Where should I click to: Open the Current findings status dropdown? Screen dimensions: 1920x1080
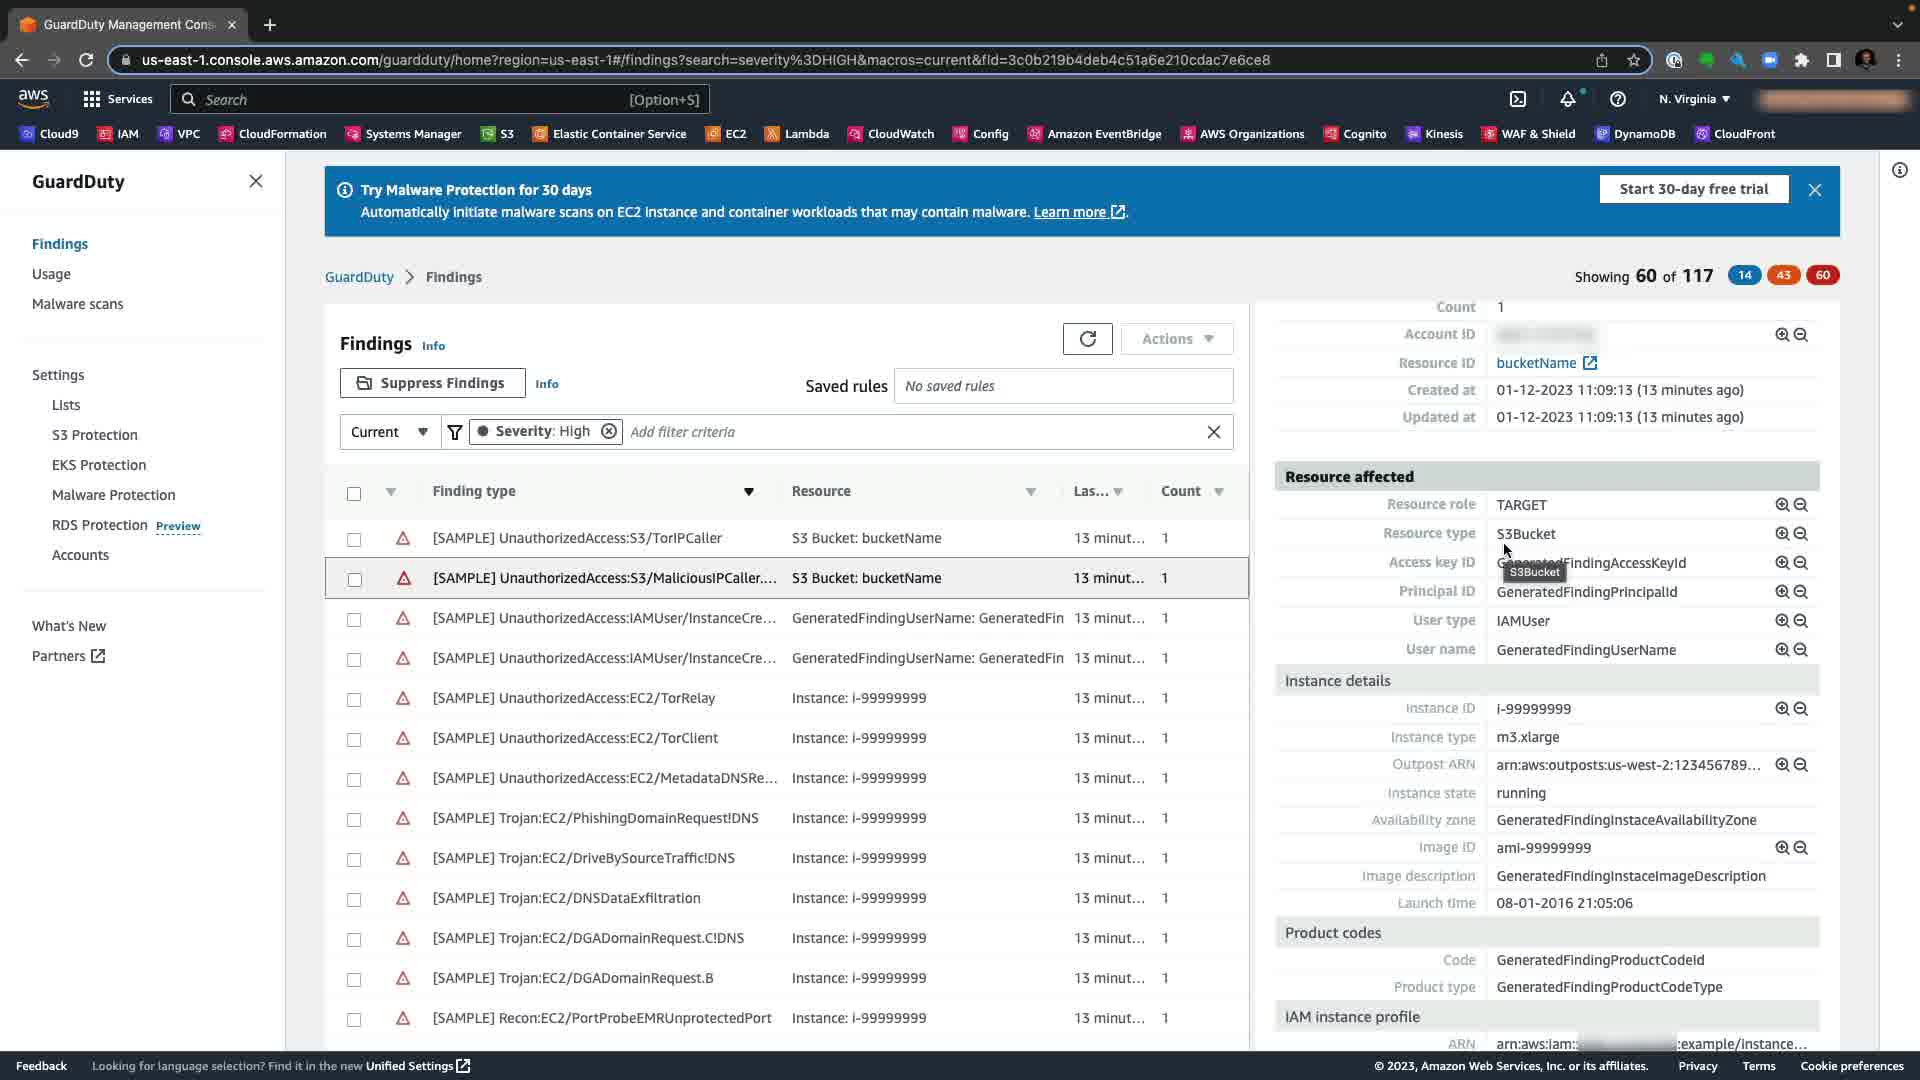tap(390, 432)
